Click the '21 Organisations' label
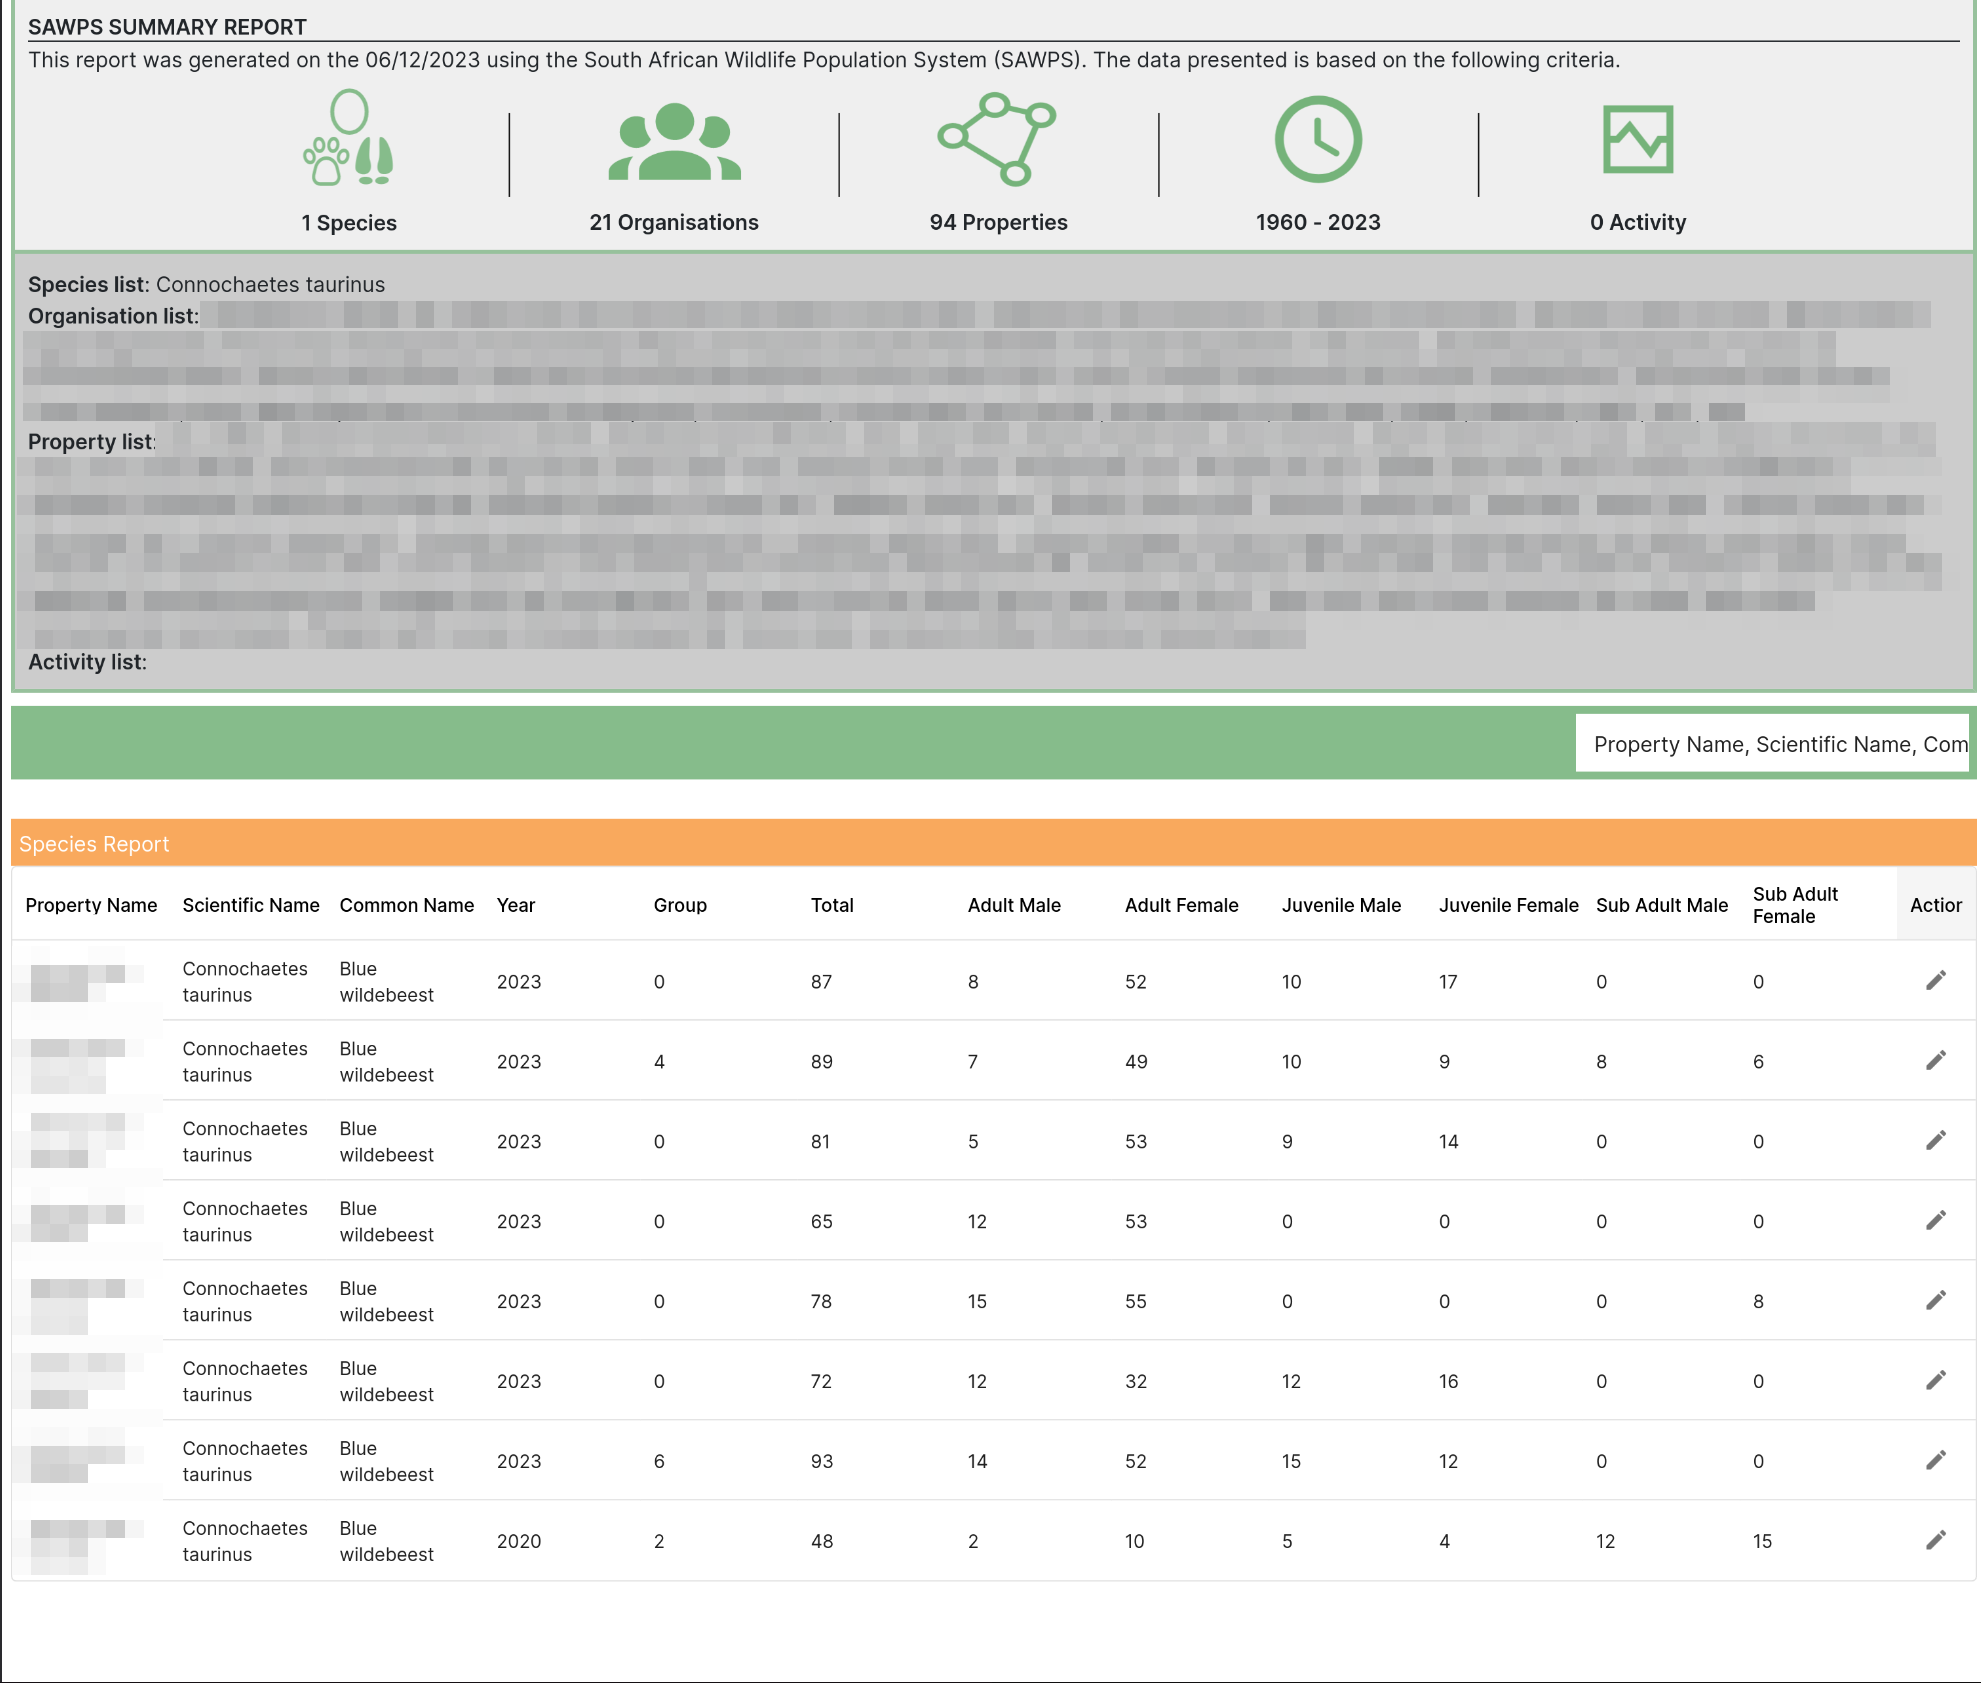Viewport: 1981px width, 1683px height. (674, 222)
